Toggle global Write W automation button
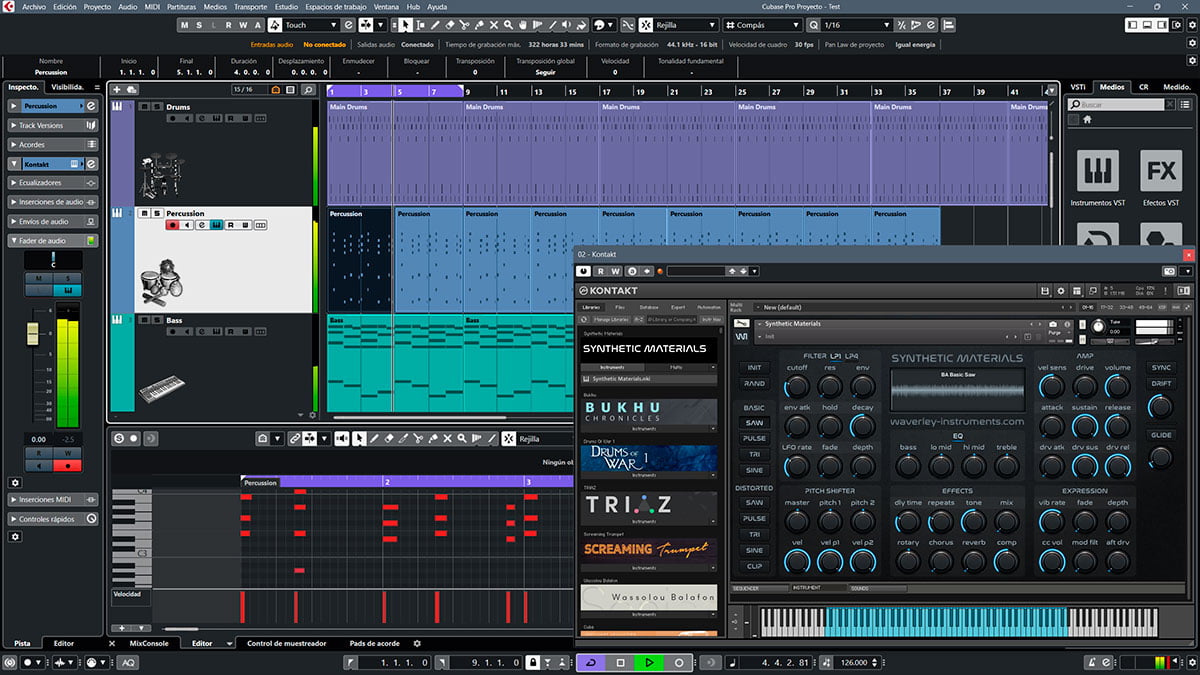Image resolution: width=1200 pixels, height=675 pixels. [242, 25]
